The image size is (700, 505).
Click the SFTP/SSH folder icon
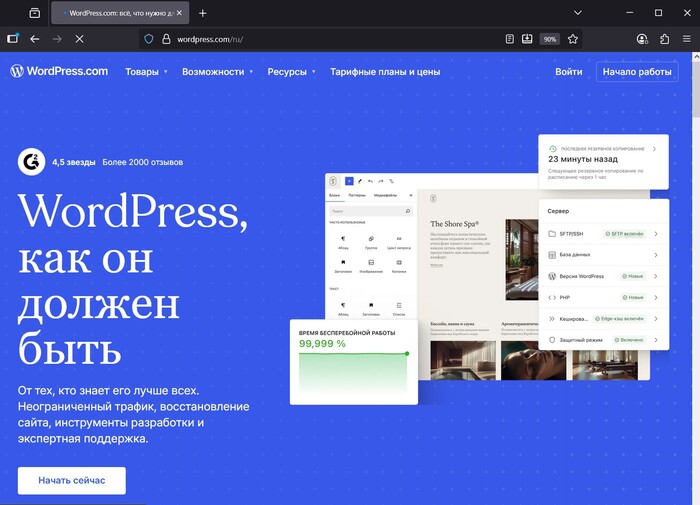552,234
